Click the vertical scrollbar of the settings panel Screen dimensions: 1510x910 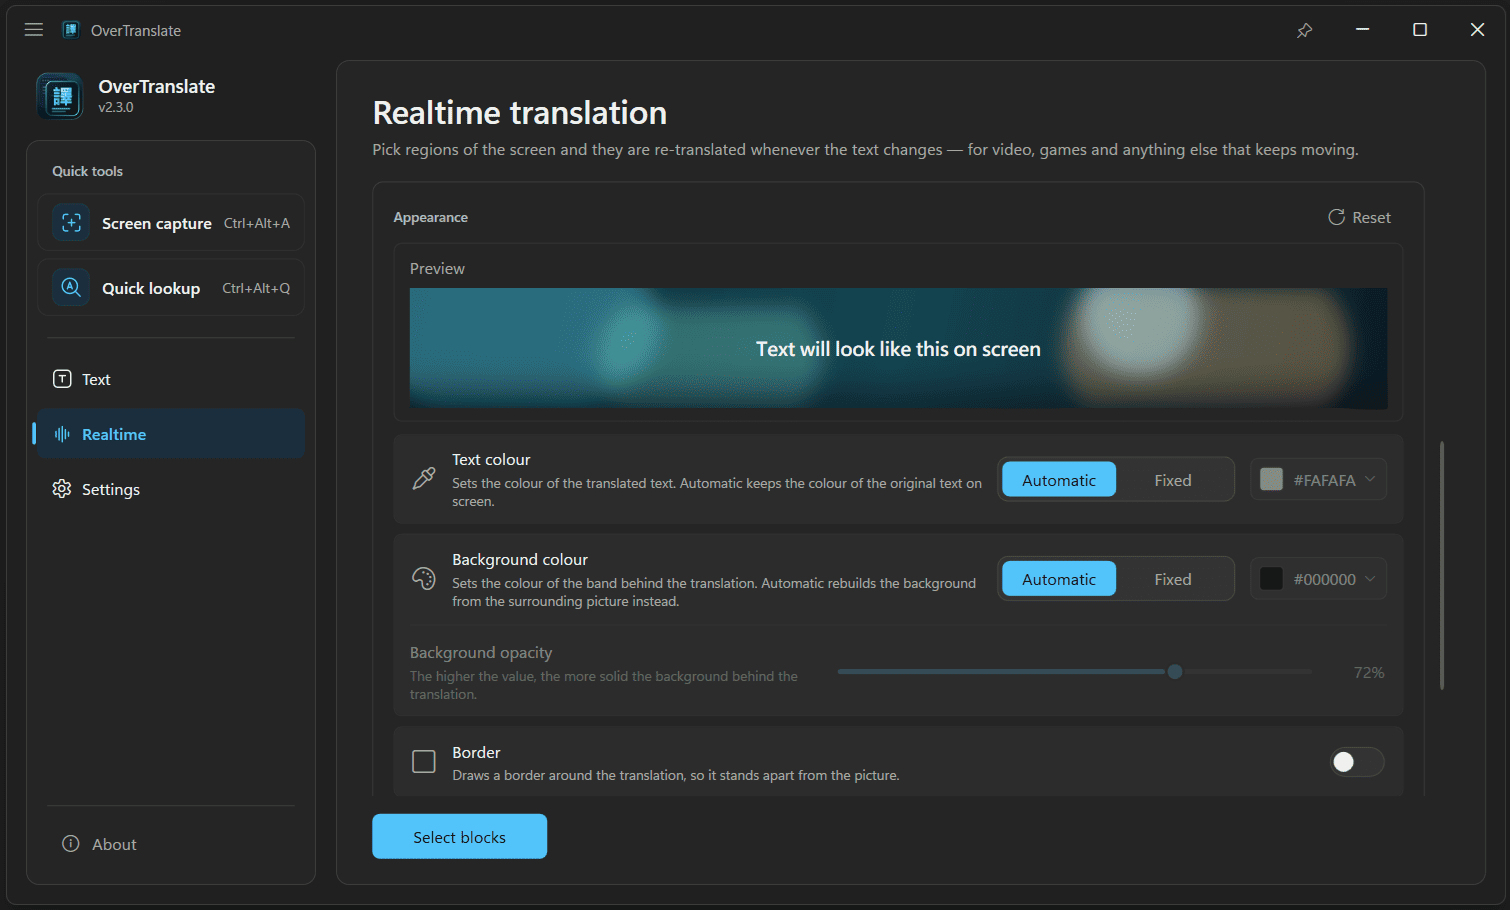(1442, 565)
